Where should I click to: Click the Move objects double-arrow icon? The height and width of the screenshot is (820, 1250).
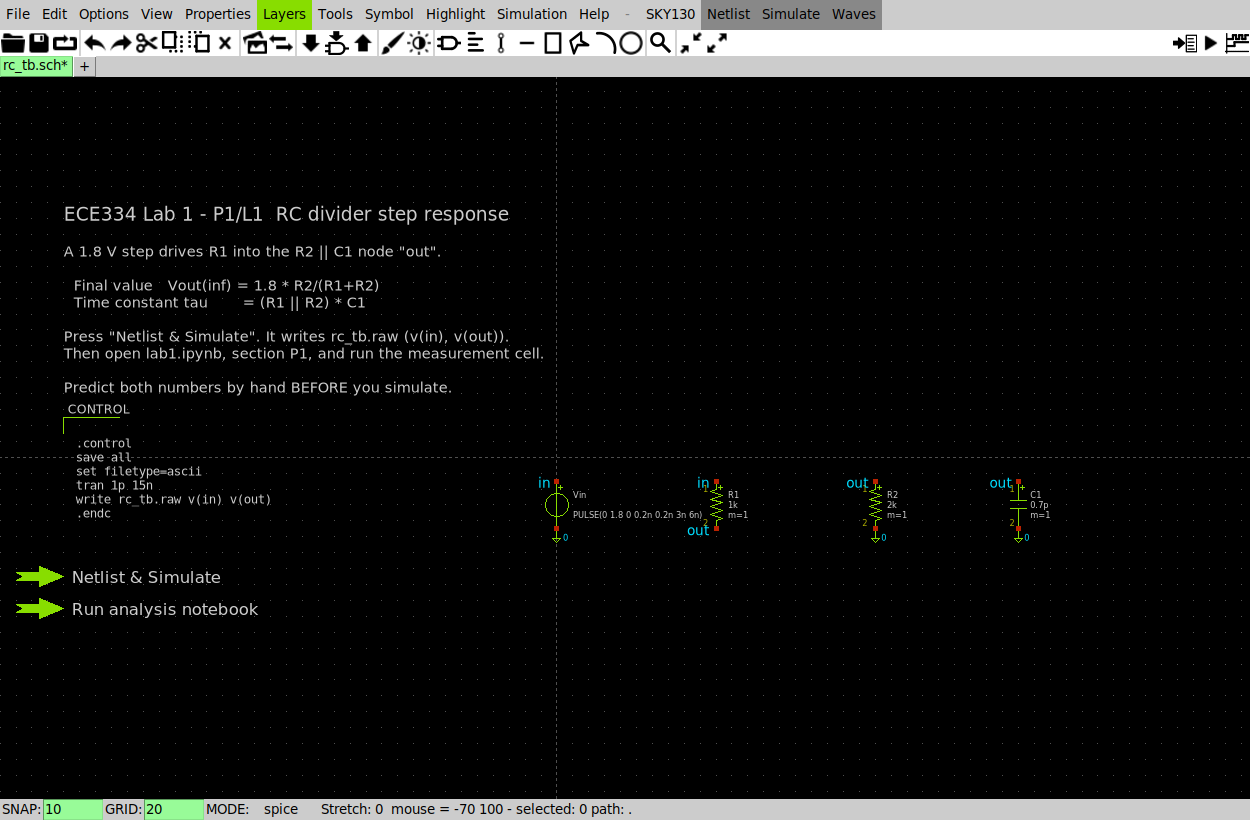tap(281, 43)
